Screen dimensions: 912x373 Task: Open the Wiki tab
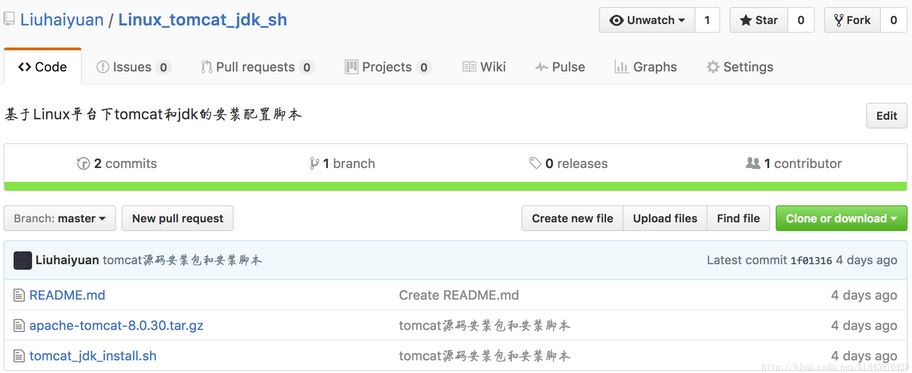[x=484, y=67]
